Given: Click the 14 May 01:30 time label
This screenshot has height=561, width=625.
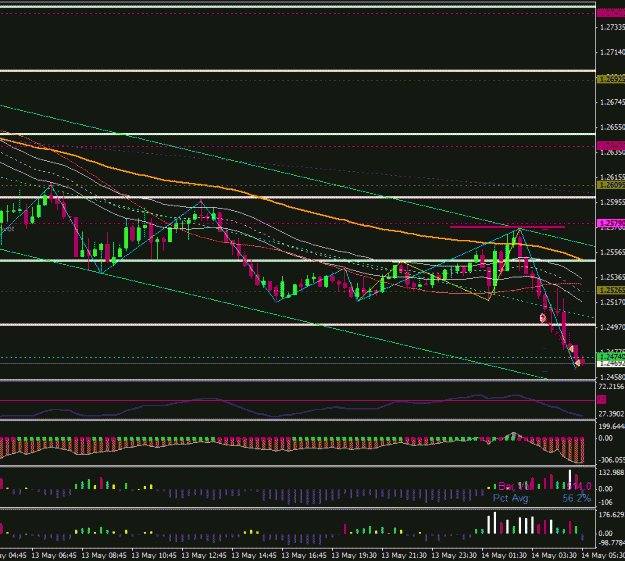Looking at the screenshot, I should (504, 555).
